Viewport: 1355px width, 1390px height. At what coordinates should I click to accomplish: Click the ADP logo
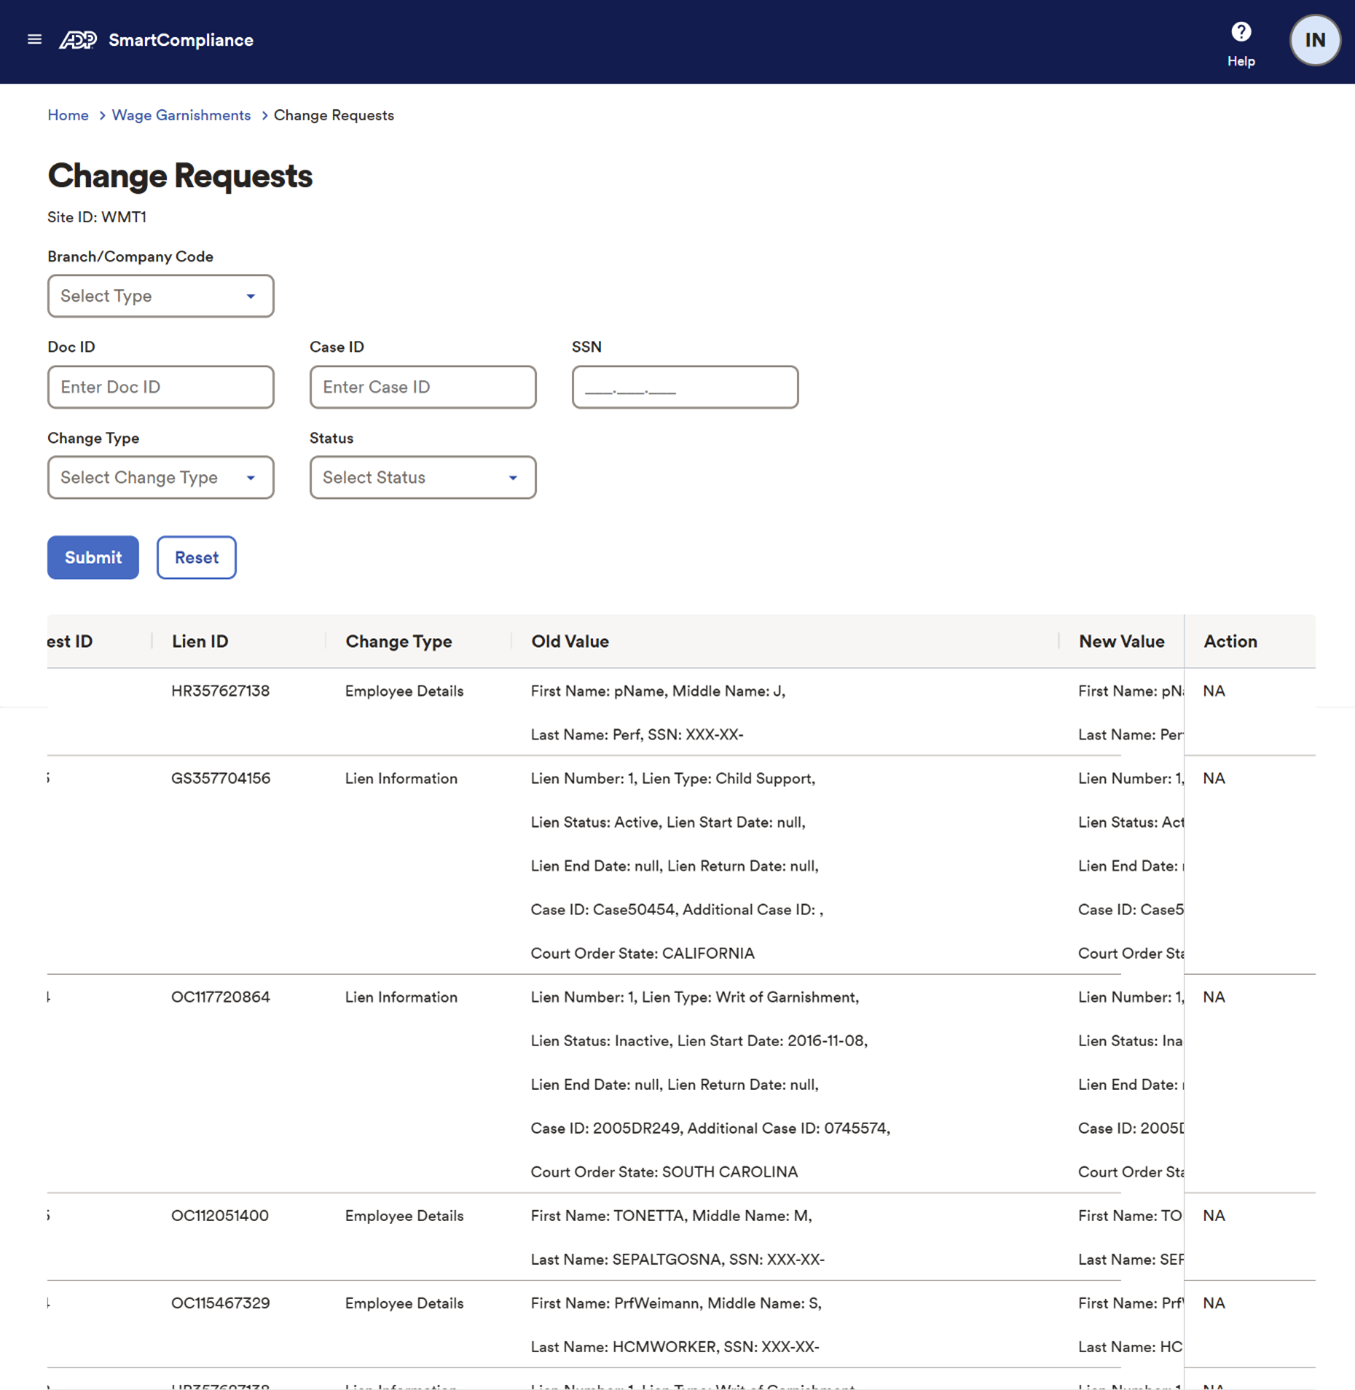78,40
